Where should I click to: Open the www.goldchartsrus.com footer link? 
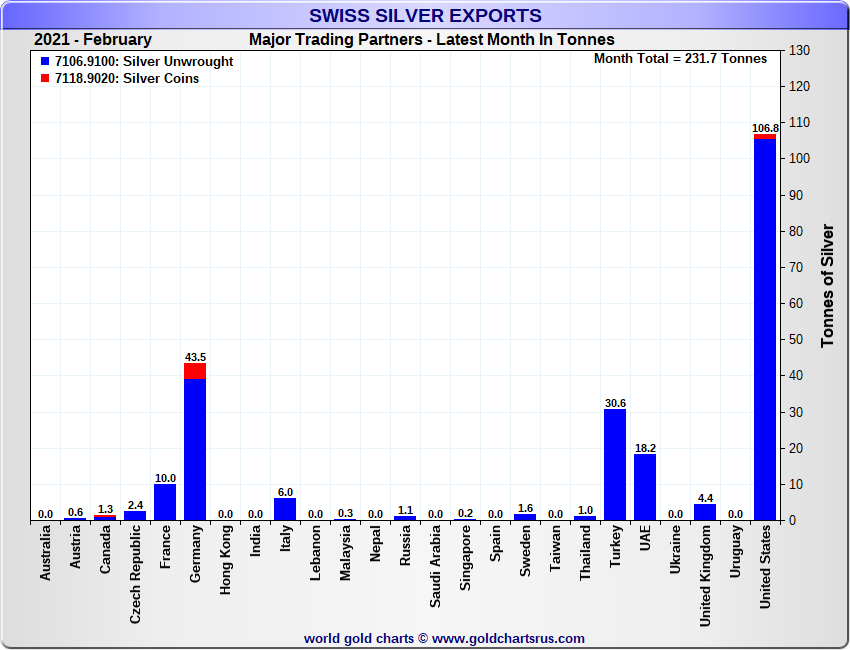(x=508, y=638)
